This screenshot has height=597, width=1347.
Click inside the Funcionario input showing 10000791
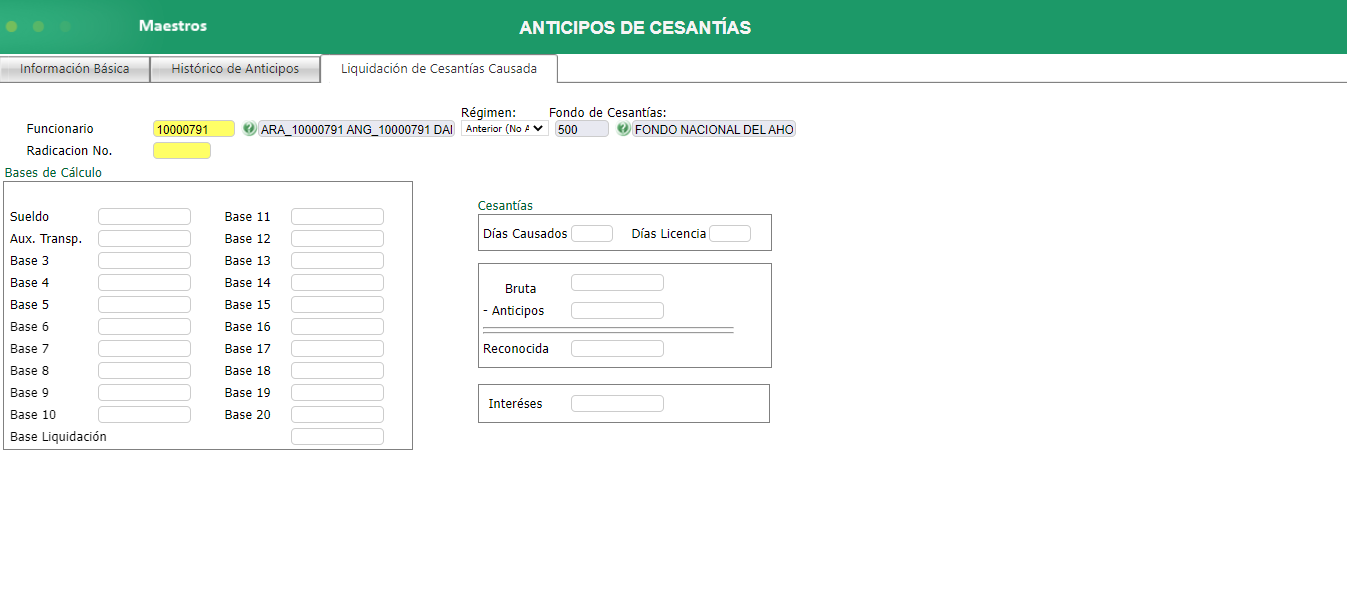[193, 129]
